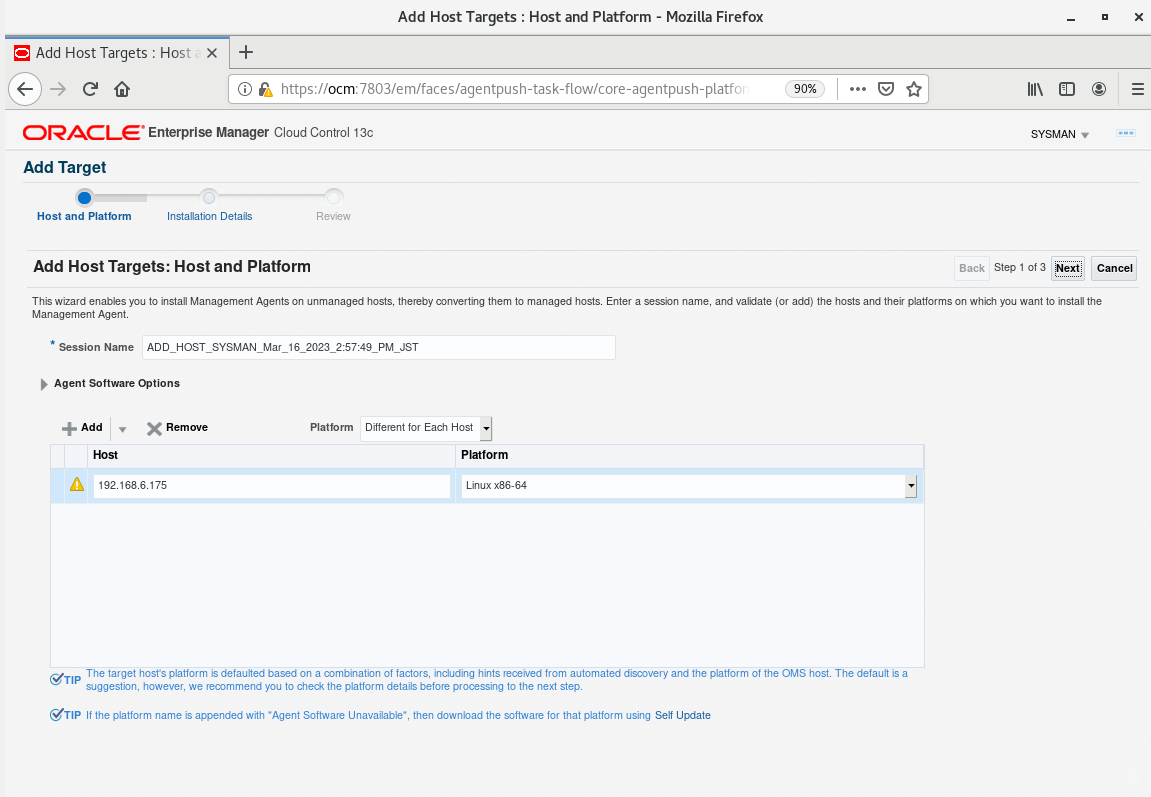Close the Add Host Targets tab
The height and width of the screenshot is (797, 1151).
(x=211, y=53)
